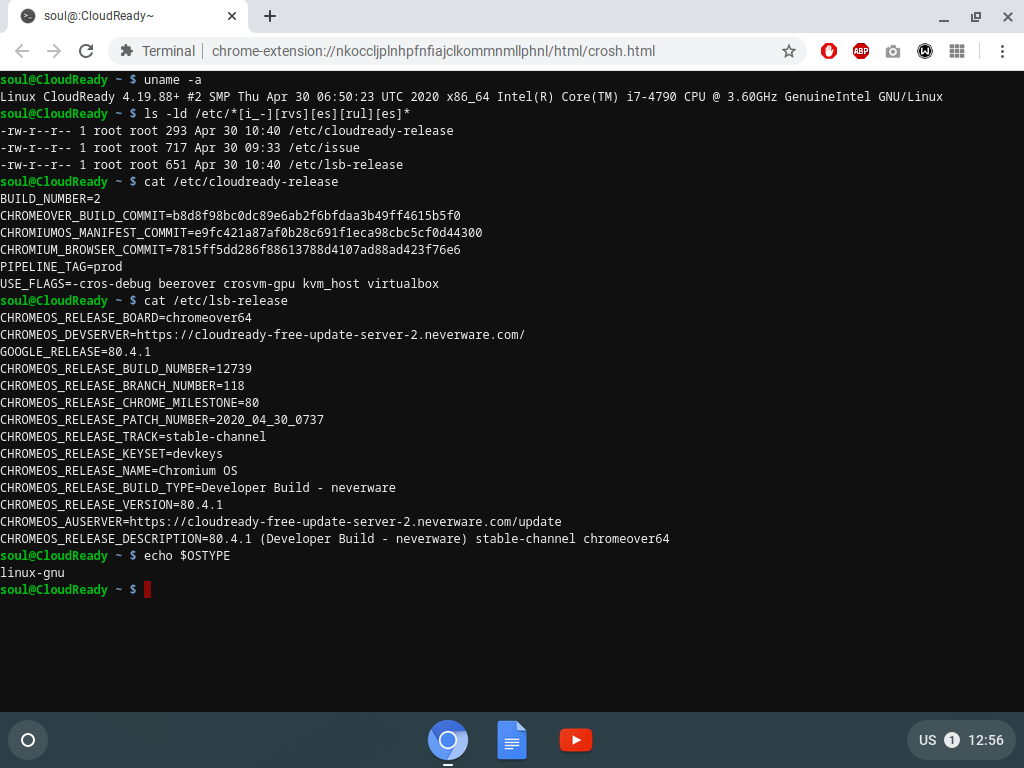The height and width of the screenshot is (768, 1024).
Task: Open YouTube from the shelf
Action: pos(576,740)
